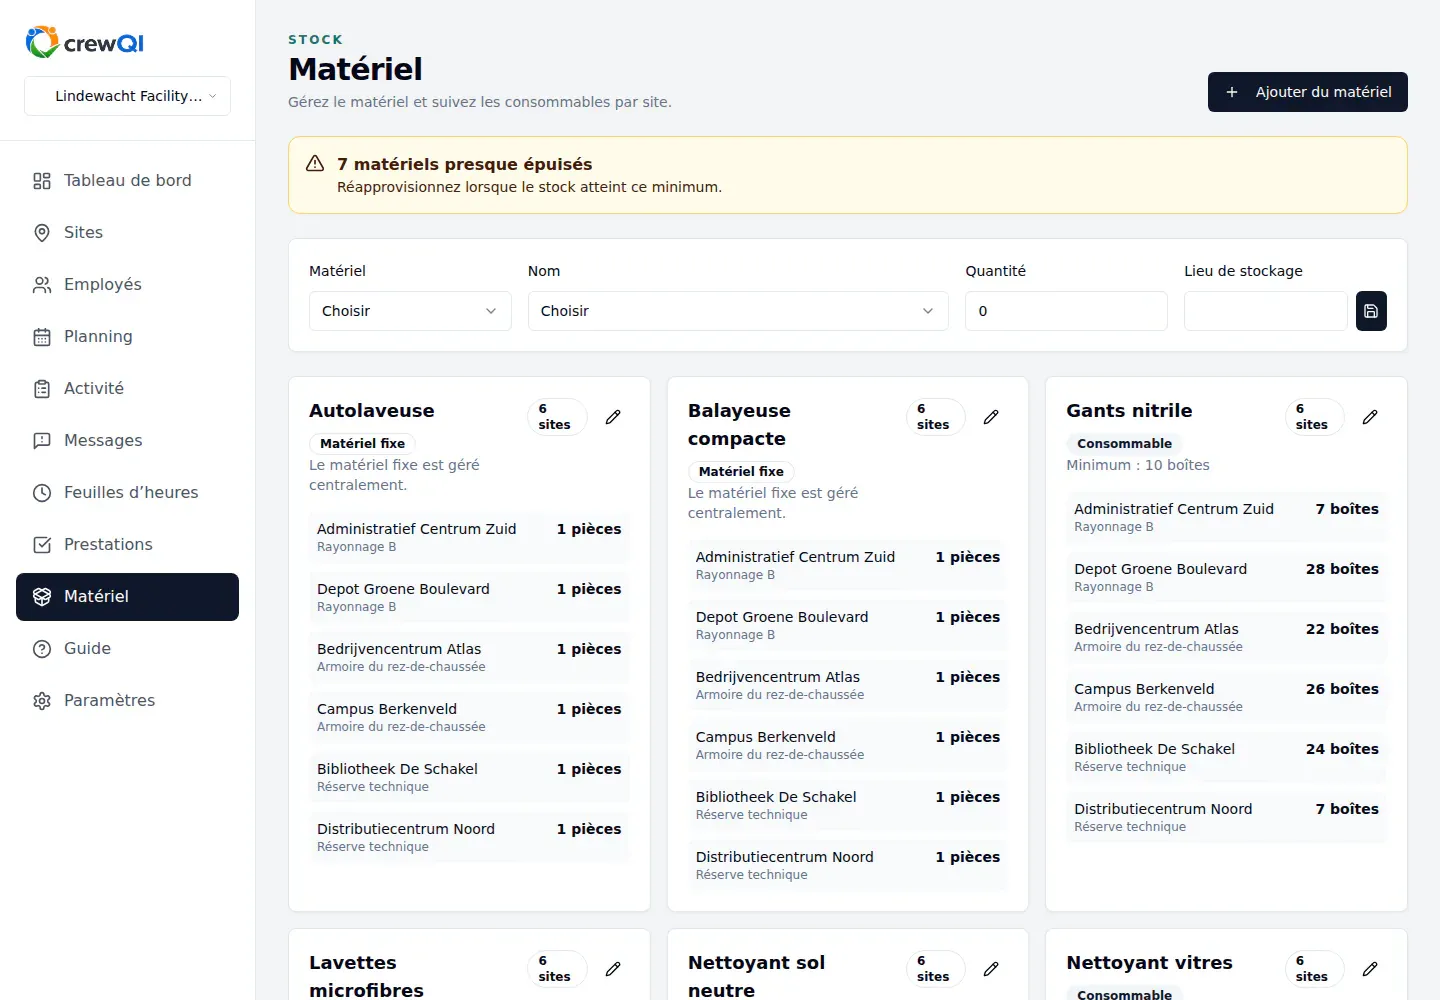The width and height of the screenshot is (1440, 1000).
Task: Select Depot Groene Boulevard row in Autolaveuse
Action: click(469, 597)
